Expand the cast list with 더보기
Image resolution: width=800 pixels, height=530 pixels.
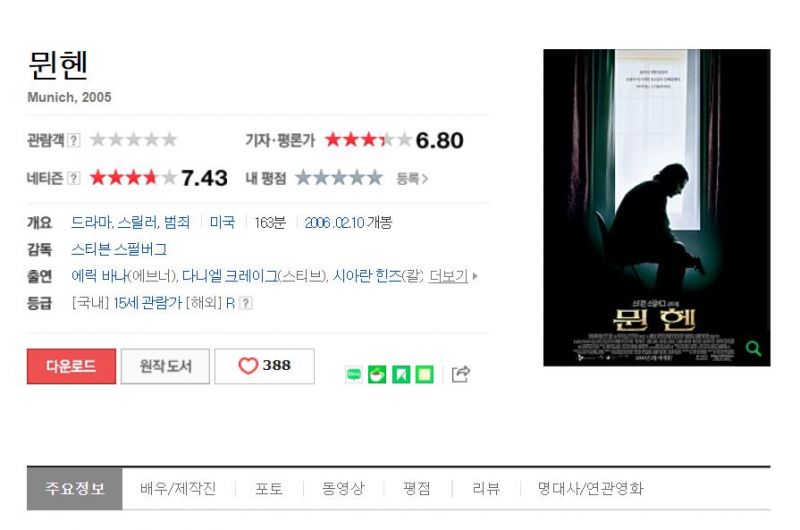coord(448,276)
